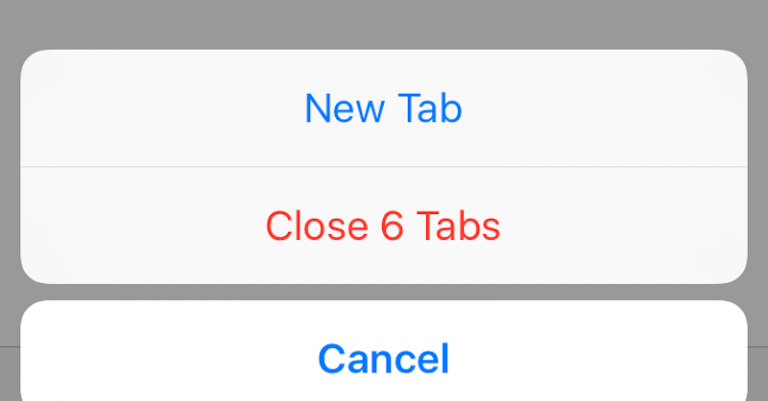Tap the New Tab option
768x401 pixels.
click(x=384, y=108)
